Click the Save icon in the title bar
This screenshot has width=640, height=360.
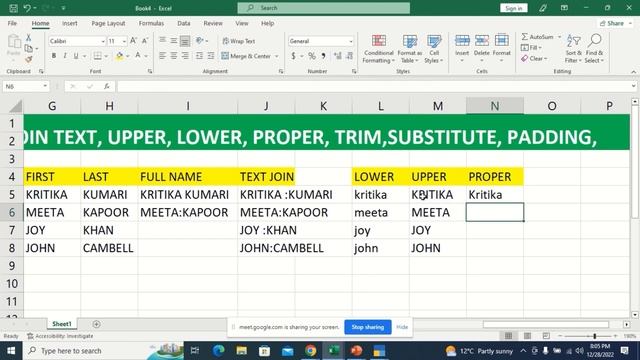coord(13,8)
